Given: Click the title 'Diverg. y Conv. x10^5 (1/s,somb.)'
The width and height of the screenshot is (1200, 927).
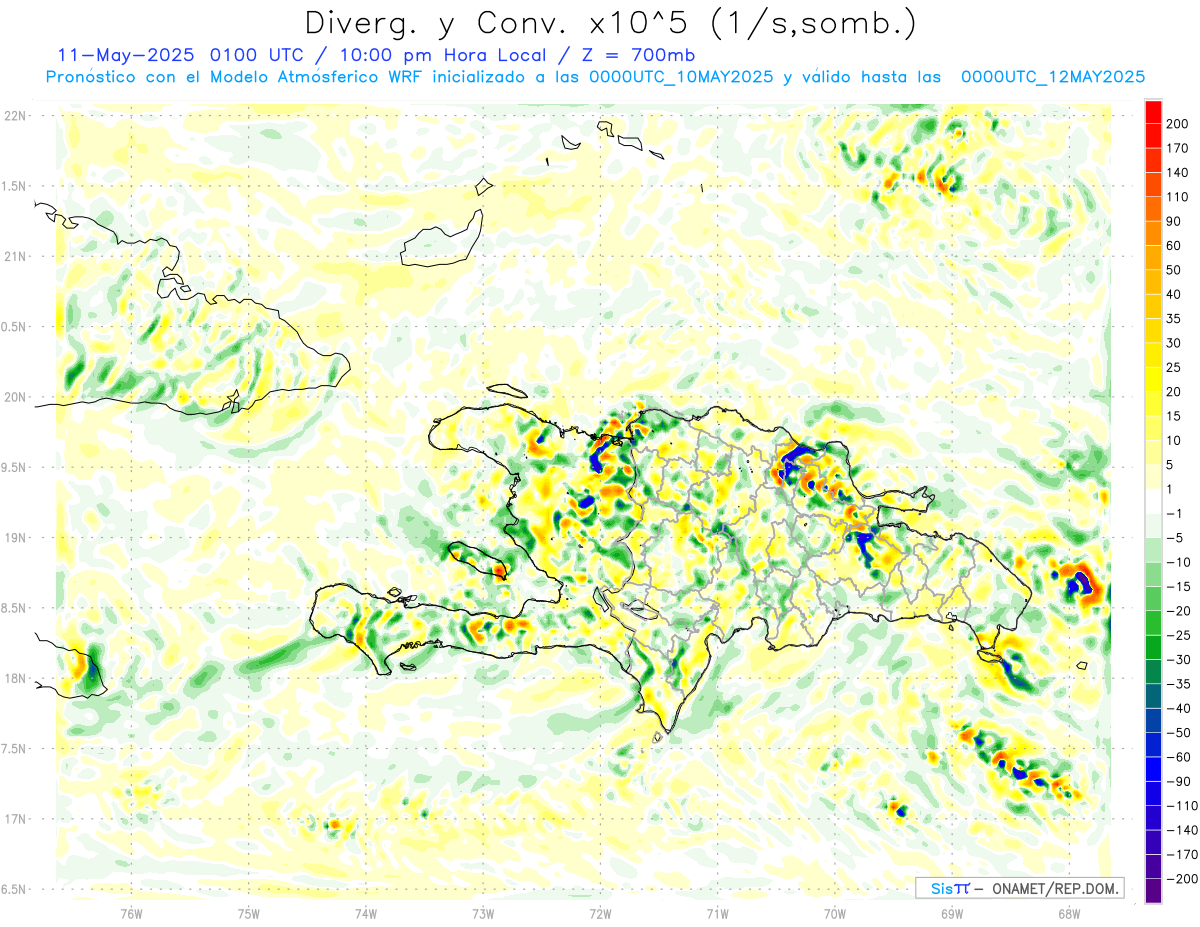Looking at the screenshot, I should (x=610, y=23).
